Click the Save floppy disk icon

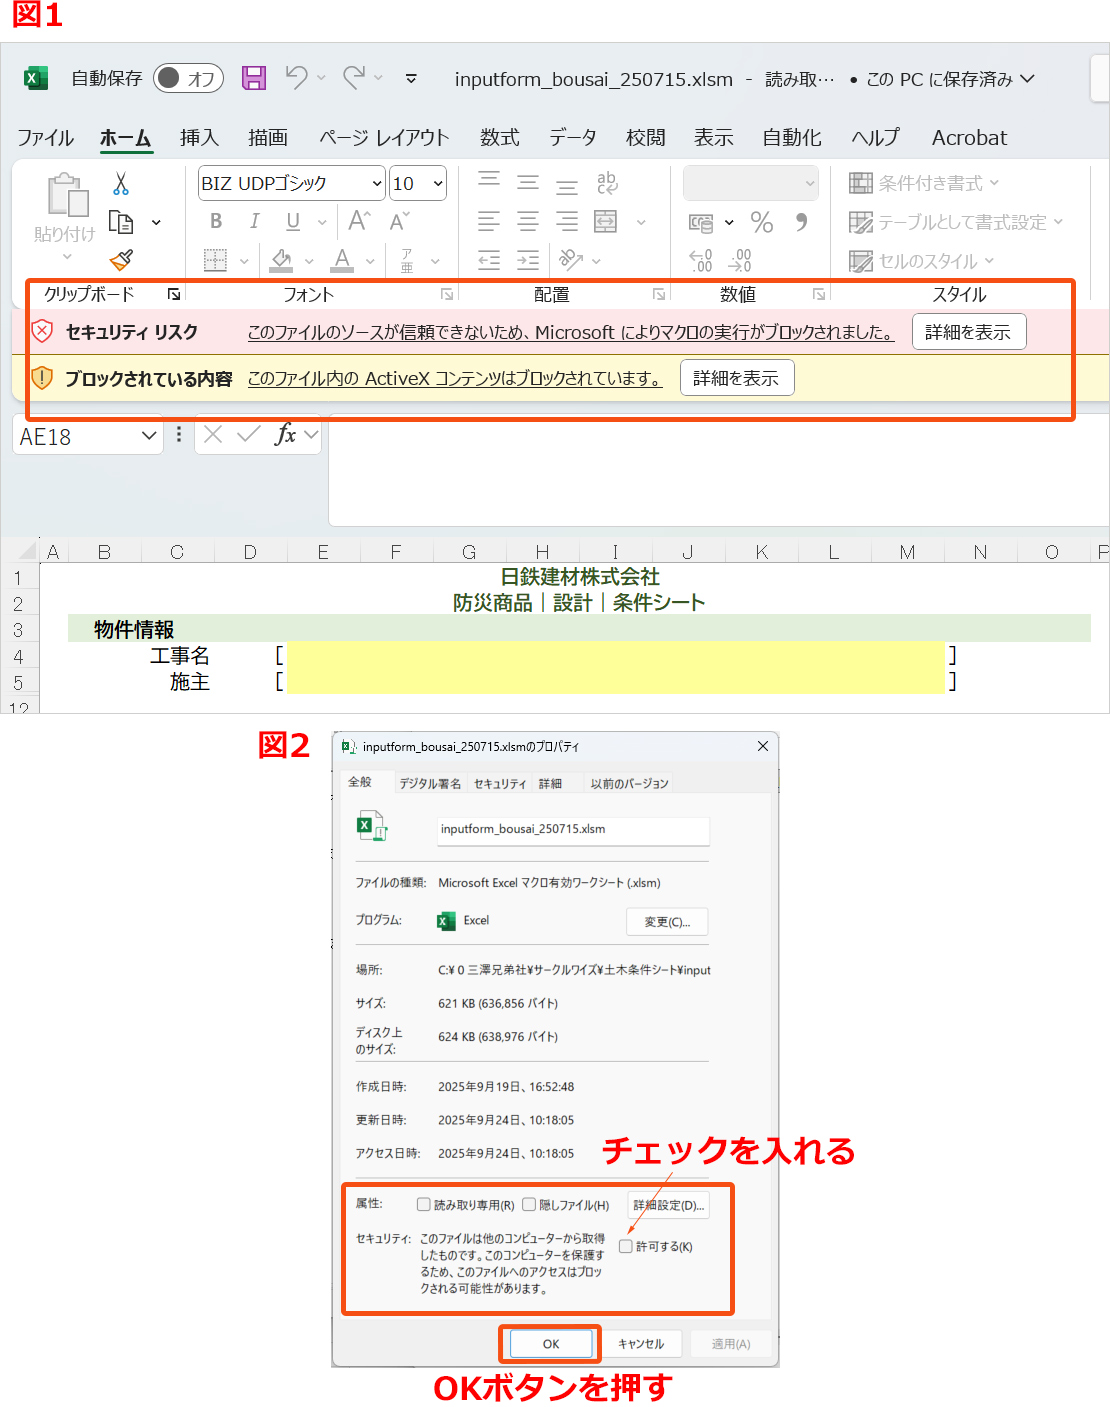click(x=254, y=78)
